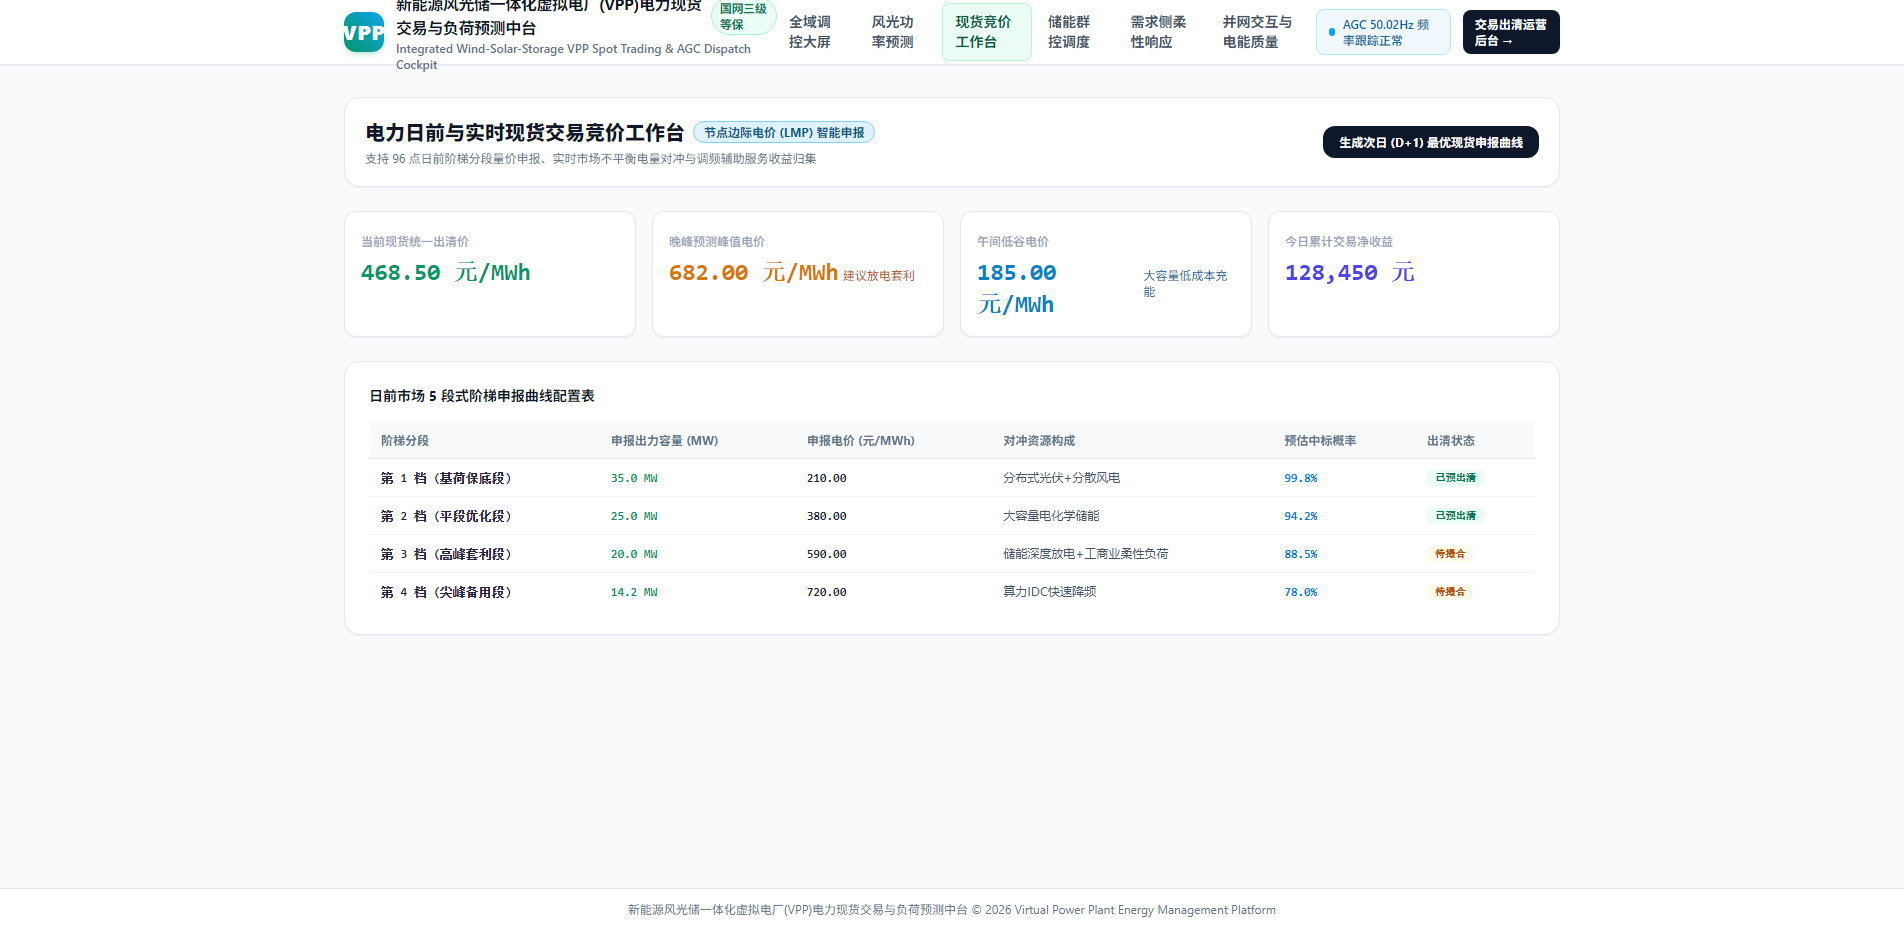Open 需求侧柔性响应 tab
This screenshot has height=929, width=1904.
pos(1159,32)
